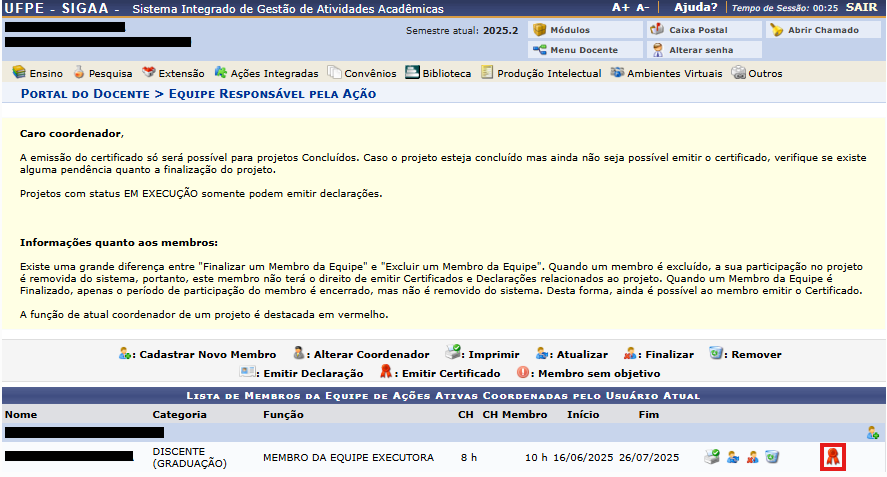Click the 10 h CH Membro value
The image size is (887, 477).
536,457
